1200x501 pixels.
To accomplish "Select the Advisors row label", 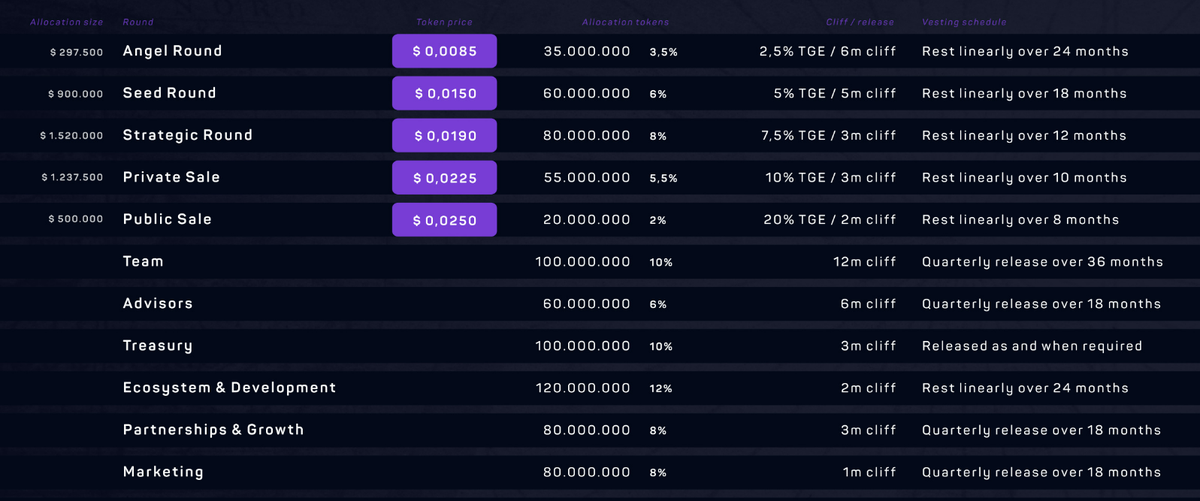I will pos(158,304).
